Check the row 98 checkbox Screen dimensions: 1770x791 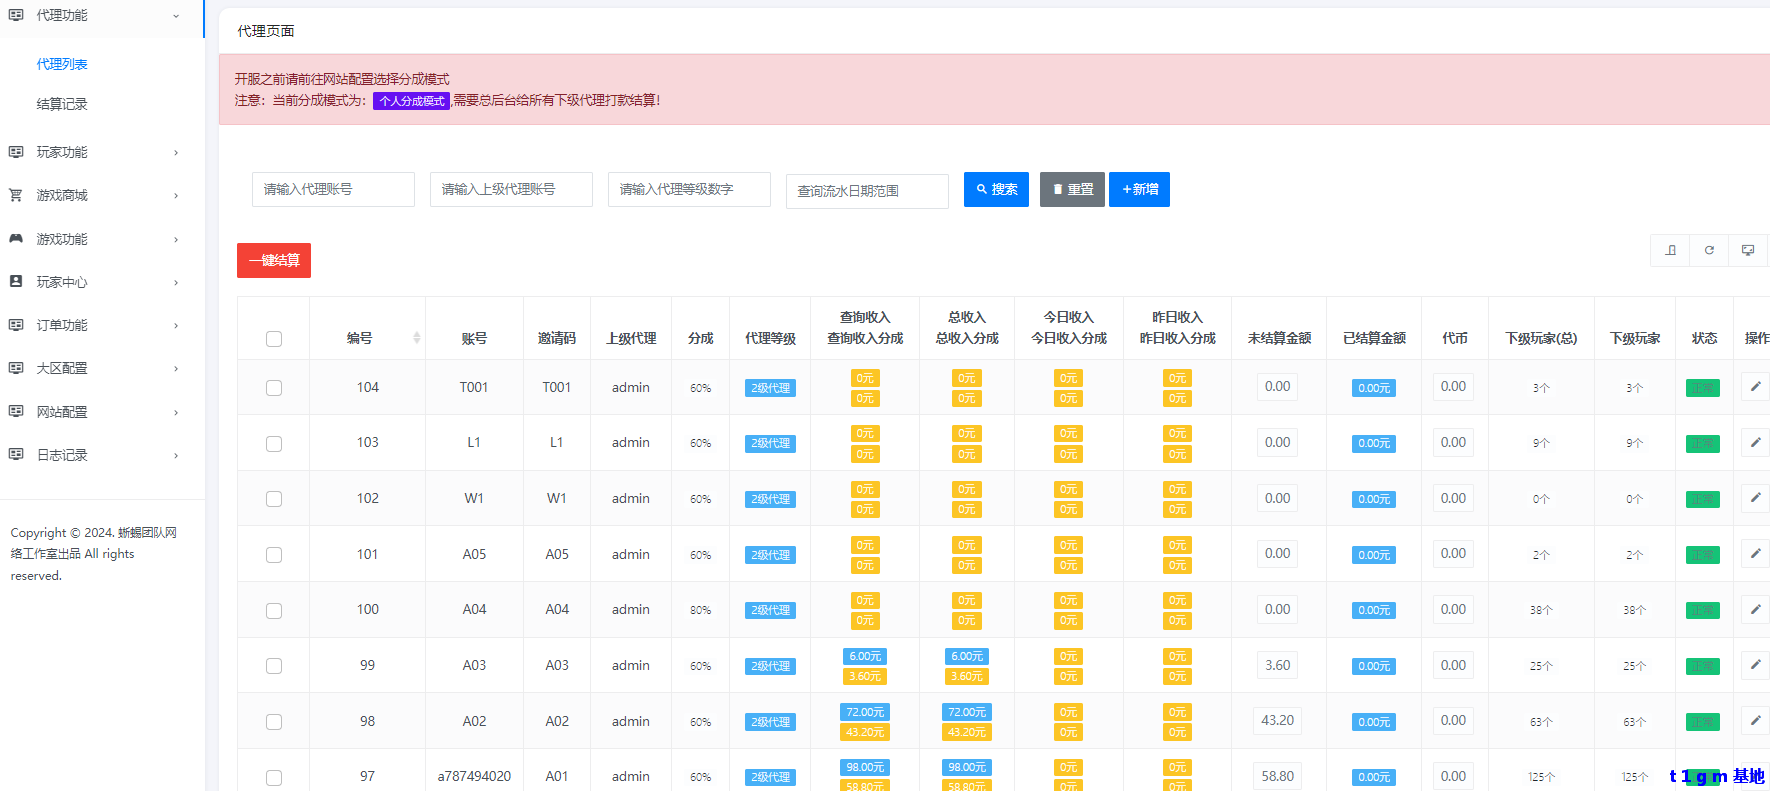tap(274, 722)
